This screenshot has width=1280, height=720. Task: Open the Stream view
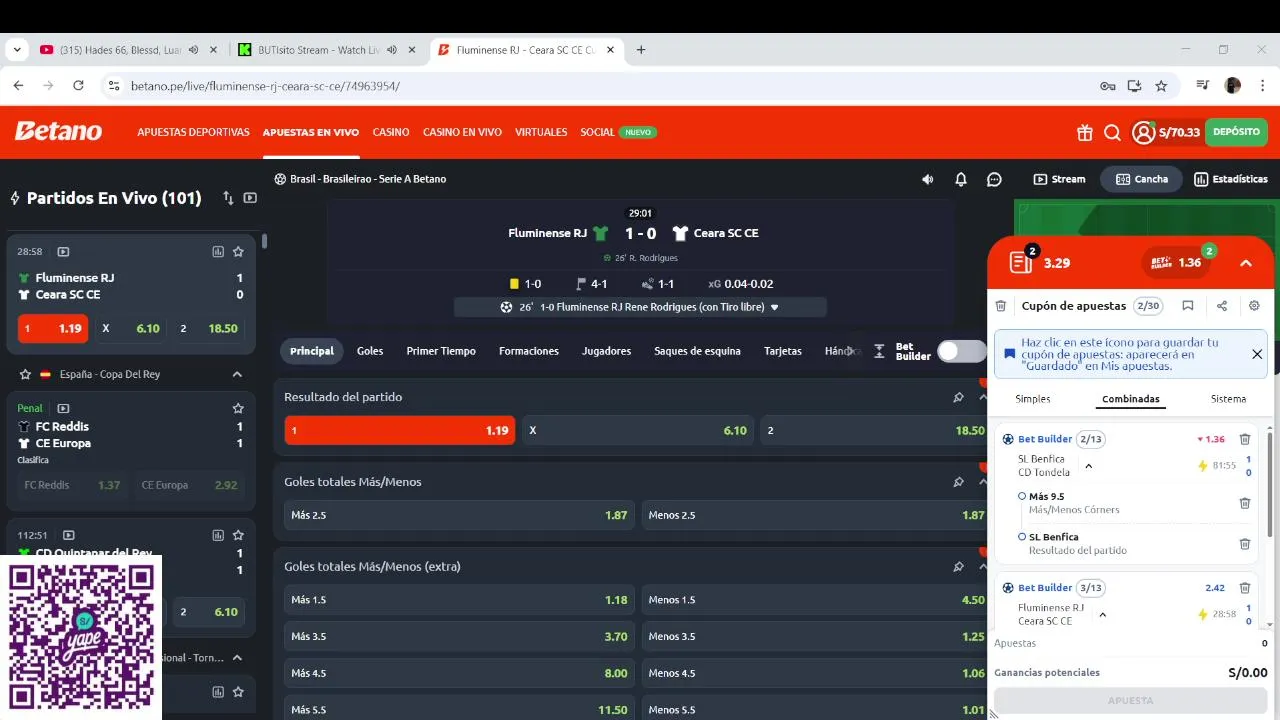pyautogui.click(x=1059, y=179)
